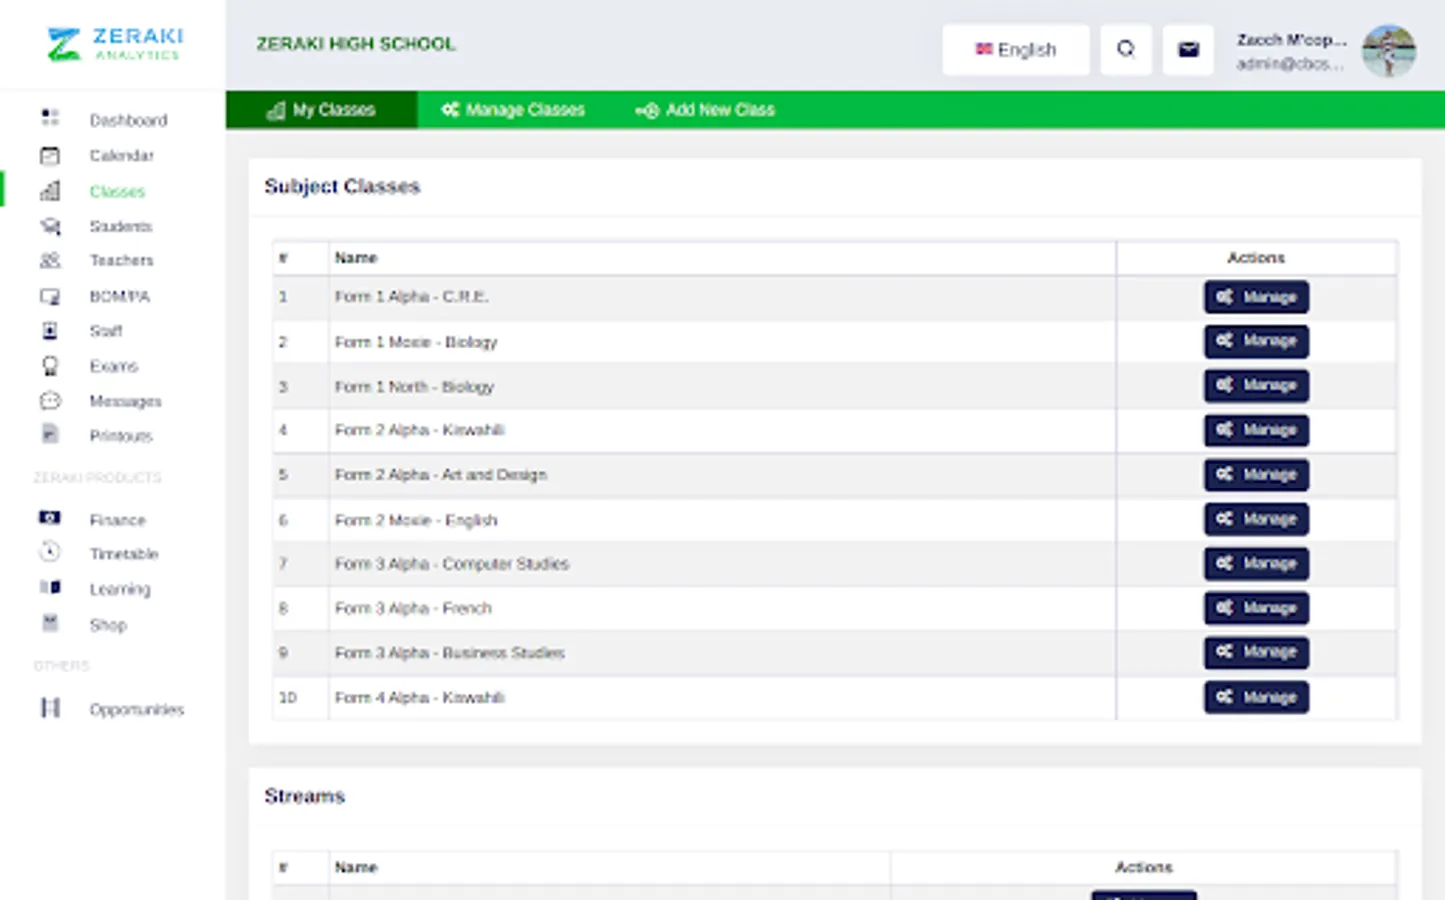Open Timetable product link
The image size is (1445, 900).
pyautogui.click(x=123, y=554)
